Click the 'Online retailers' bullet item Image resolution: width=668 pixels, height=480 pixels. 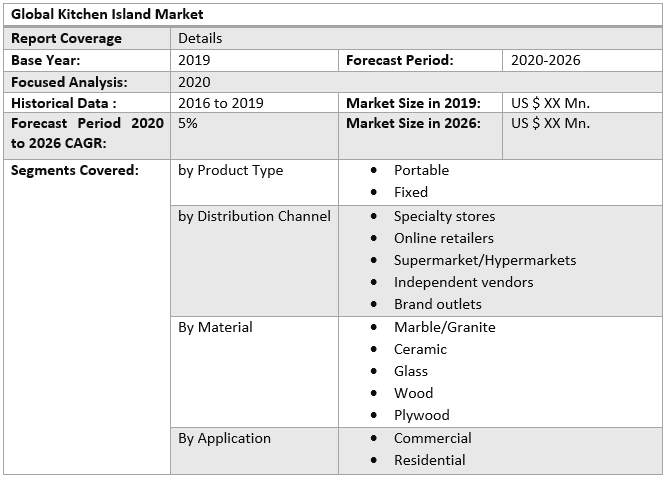(443, 238)
